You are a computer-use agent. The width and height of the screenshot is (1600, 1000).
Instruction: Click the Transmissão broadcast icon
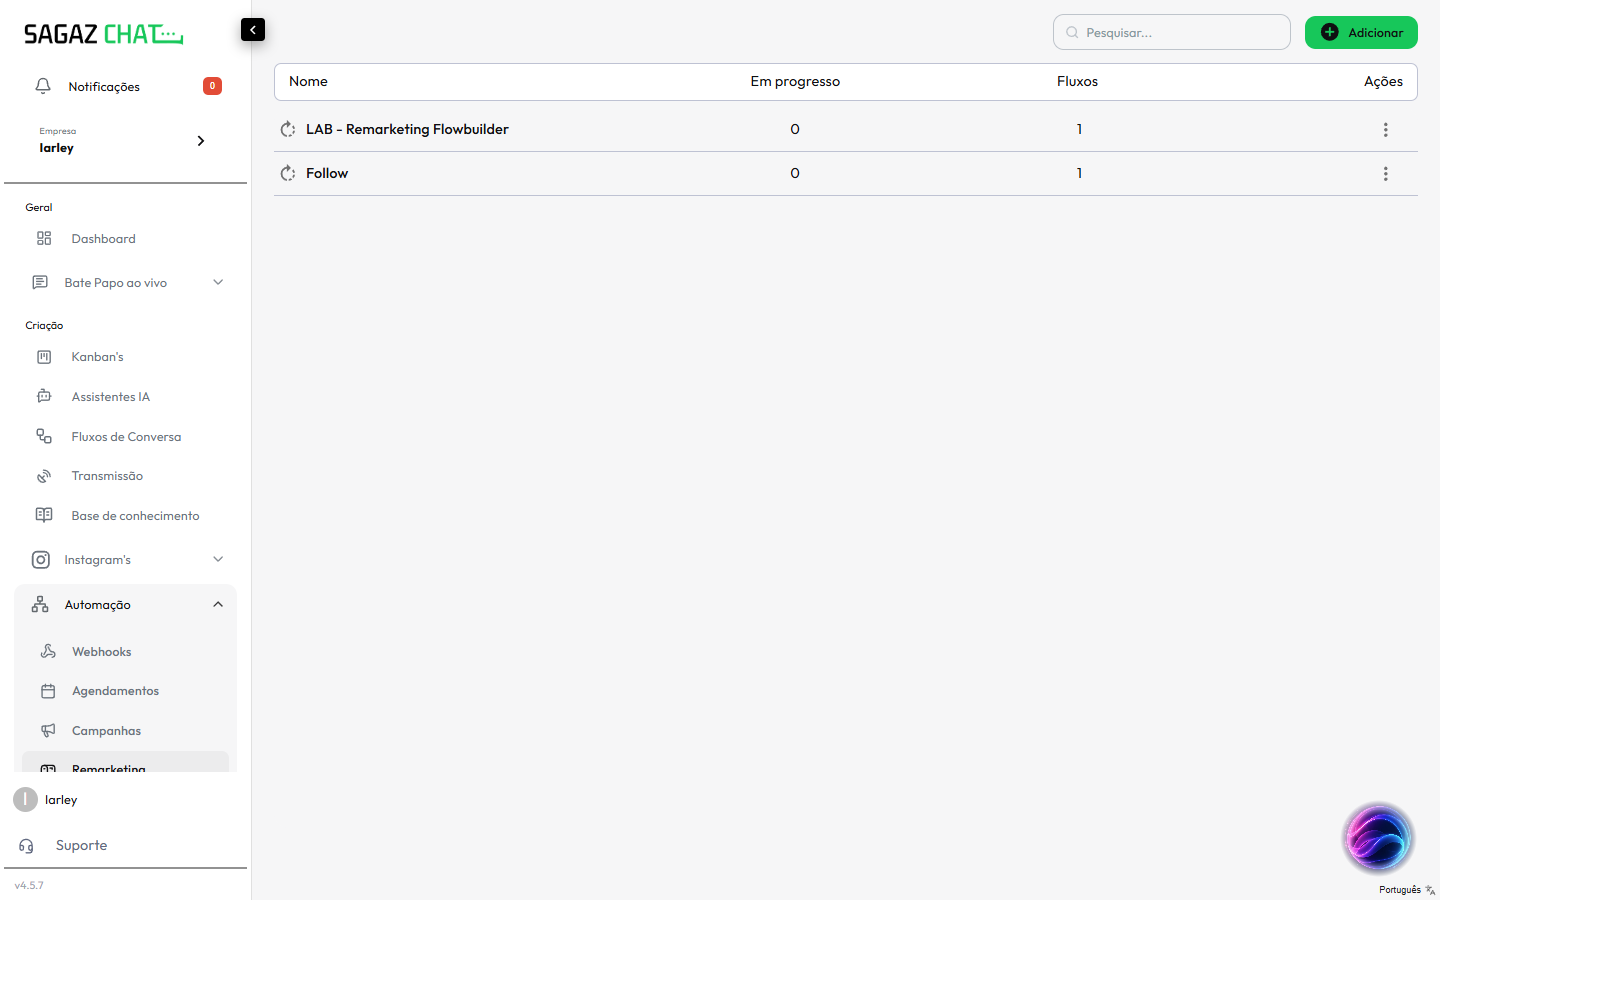44,476
